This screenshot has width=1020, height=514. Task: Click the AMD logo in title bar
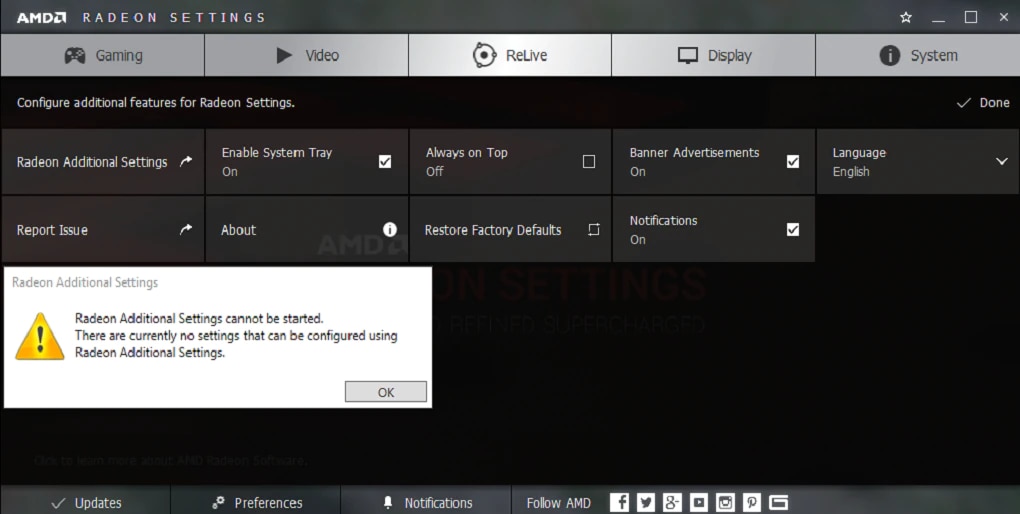(x=41, y=18)
